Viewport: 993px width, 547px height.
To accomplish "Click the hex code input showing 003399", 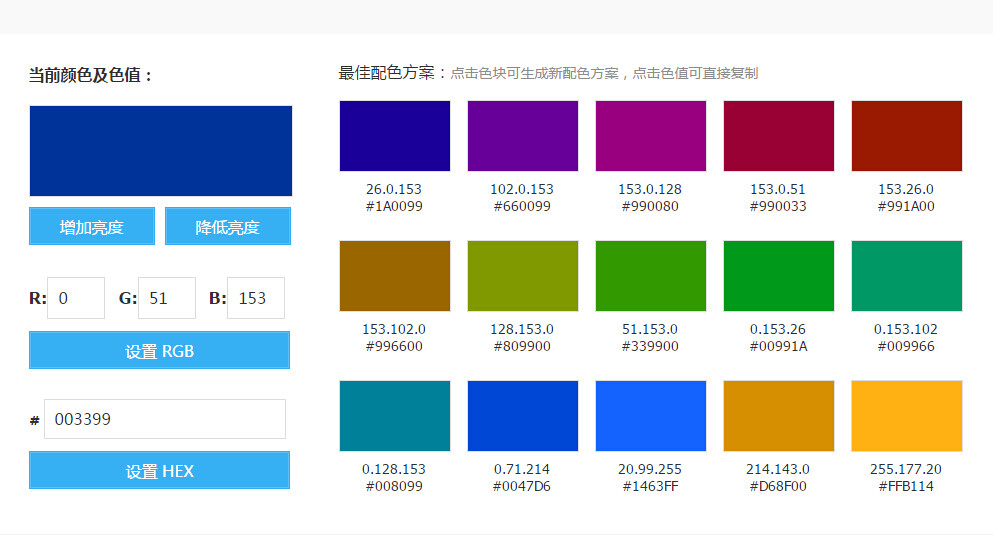I will 165,419.
